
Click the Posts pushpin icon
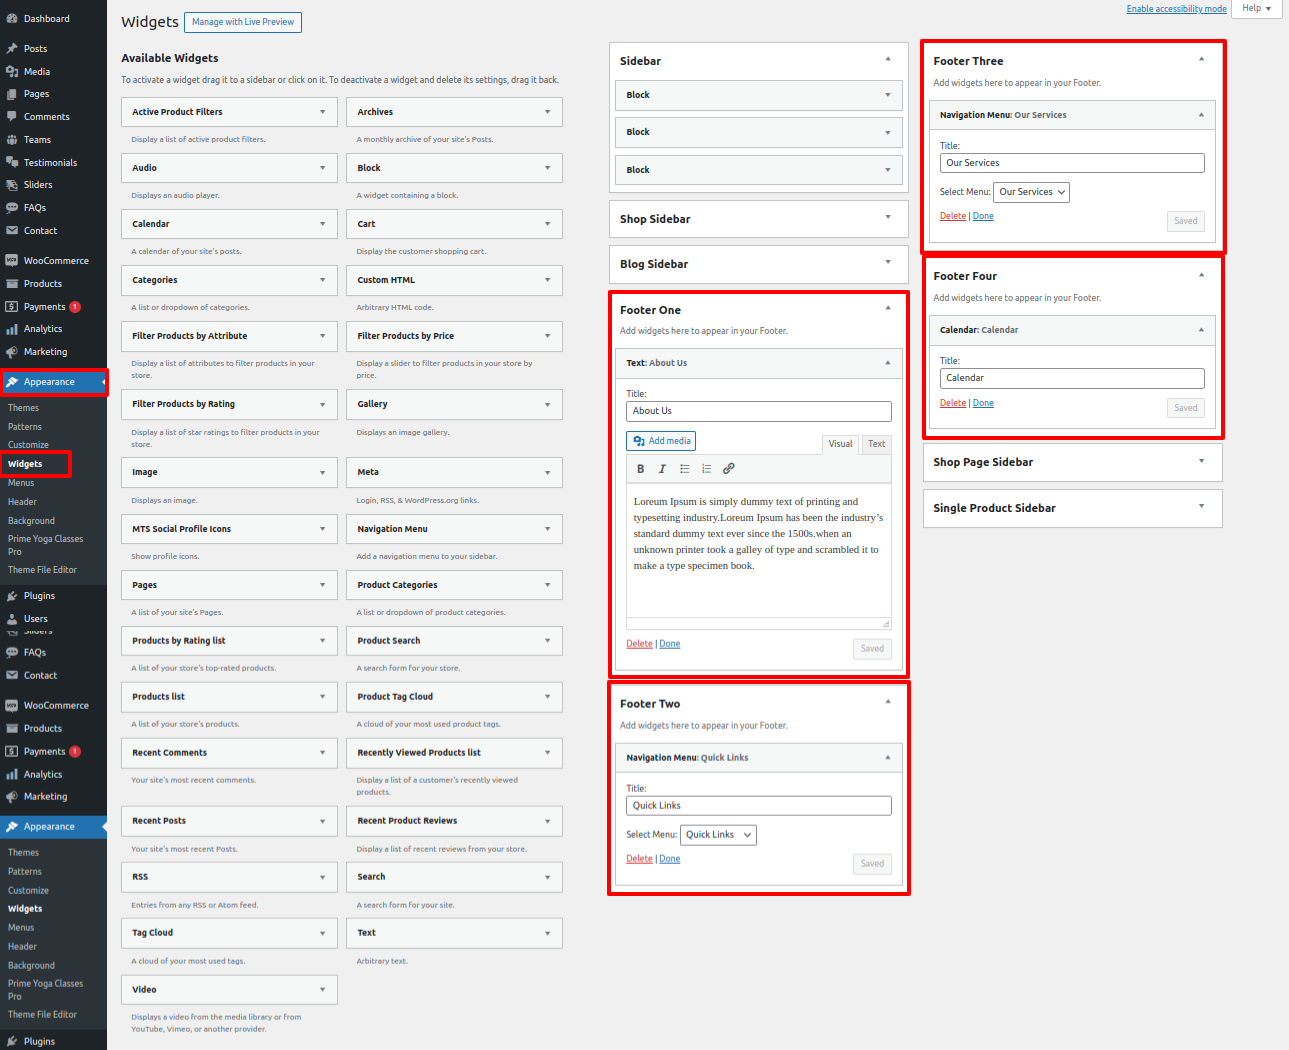pyautogui.click(x=12, y=48)
